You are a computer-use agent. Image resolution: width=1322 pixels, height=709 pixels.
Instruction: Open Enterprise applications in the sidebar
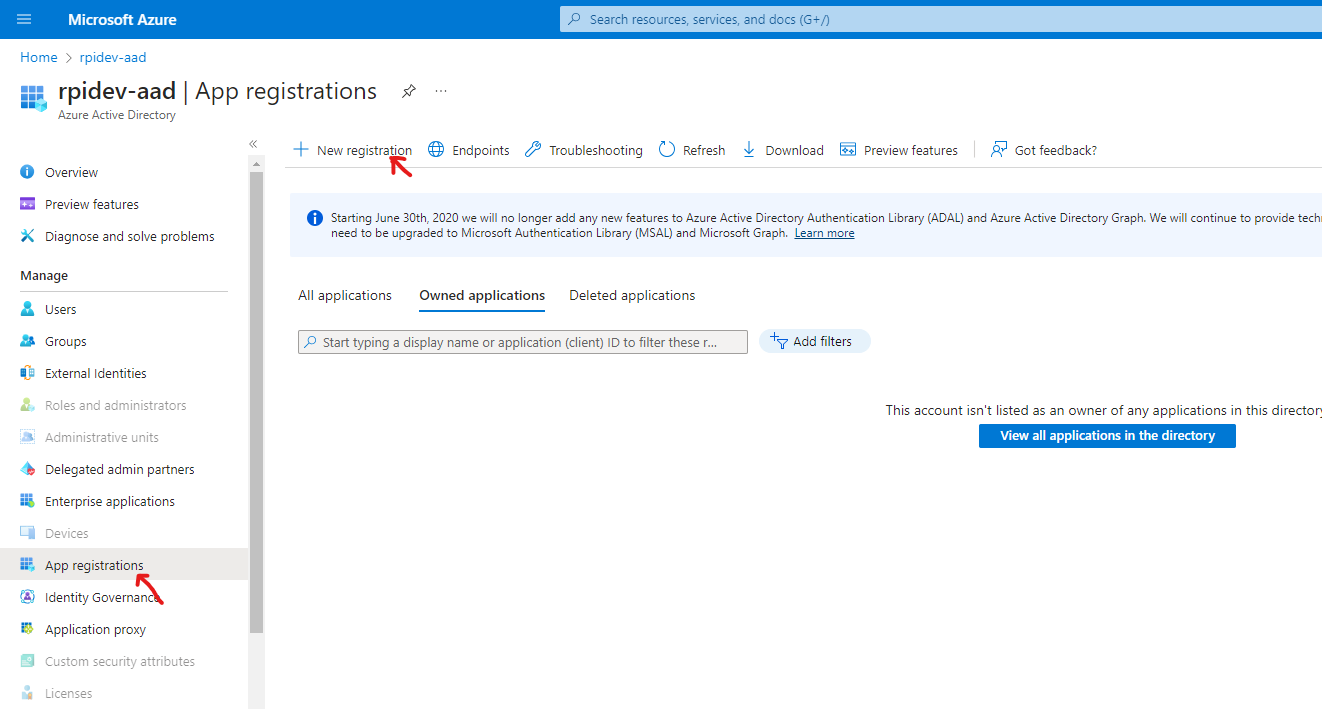point(110,501)
